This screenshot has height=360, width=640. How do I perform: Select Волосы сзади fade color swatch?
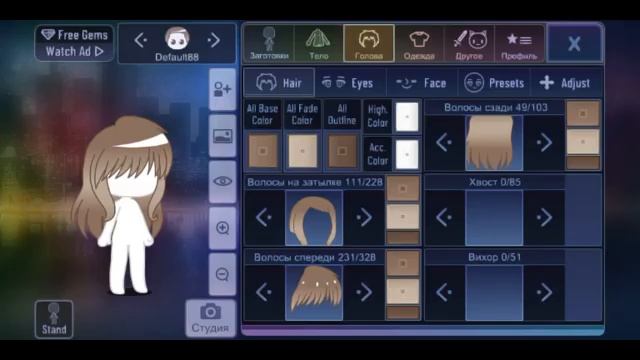tap(583, 142)
